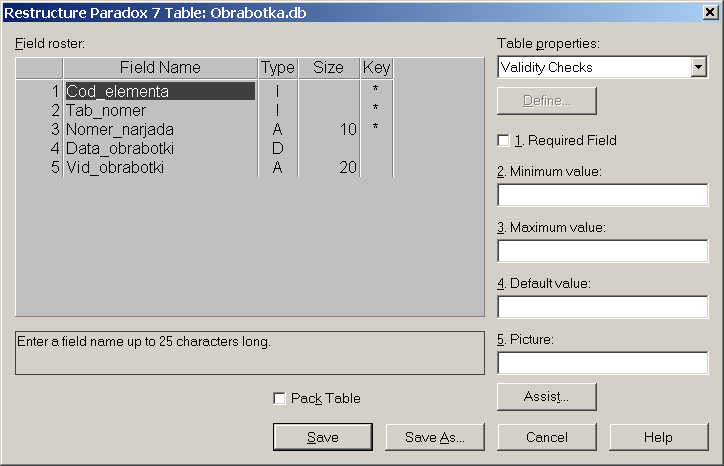Enable the Pack Table checkbox
This screenshot has height=466, width=724.
279,398
